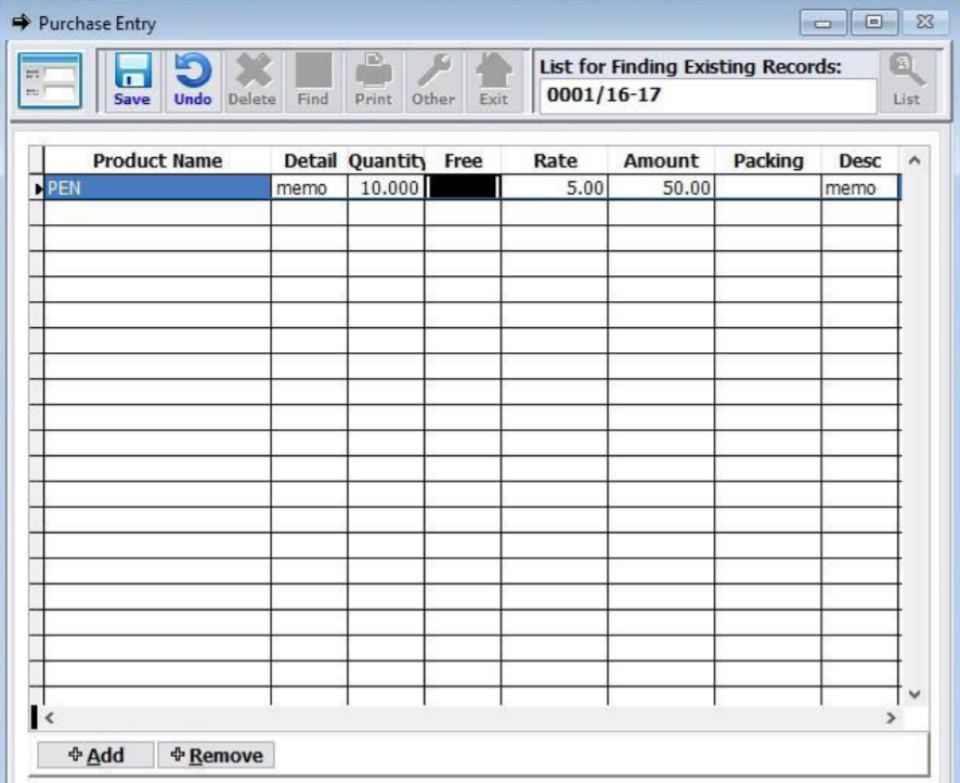
Task: Click the empty Packing cell of PEN row
Action: tap(768, 187)
